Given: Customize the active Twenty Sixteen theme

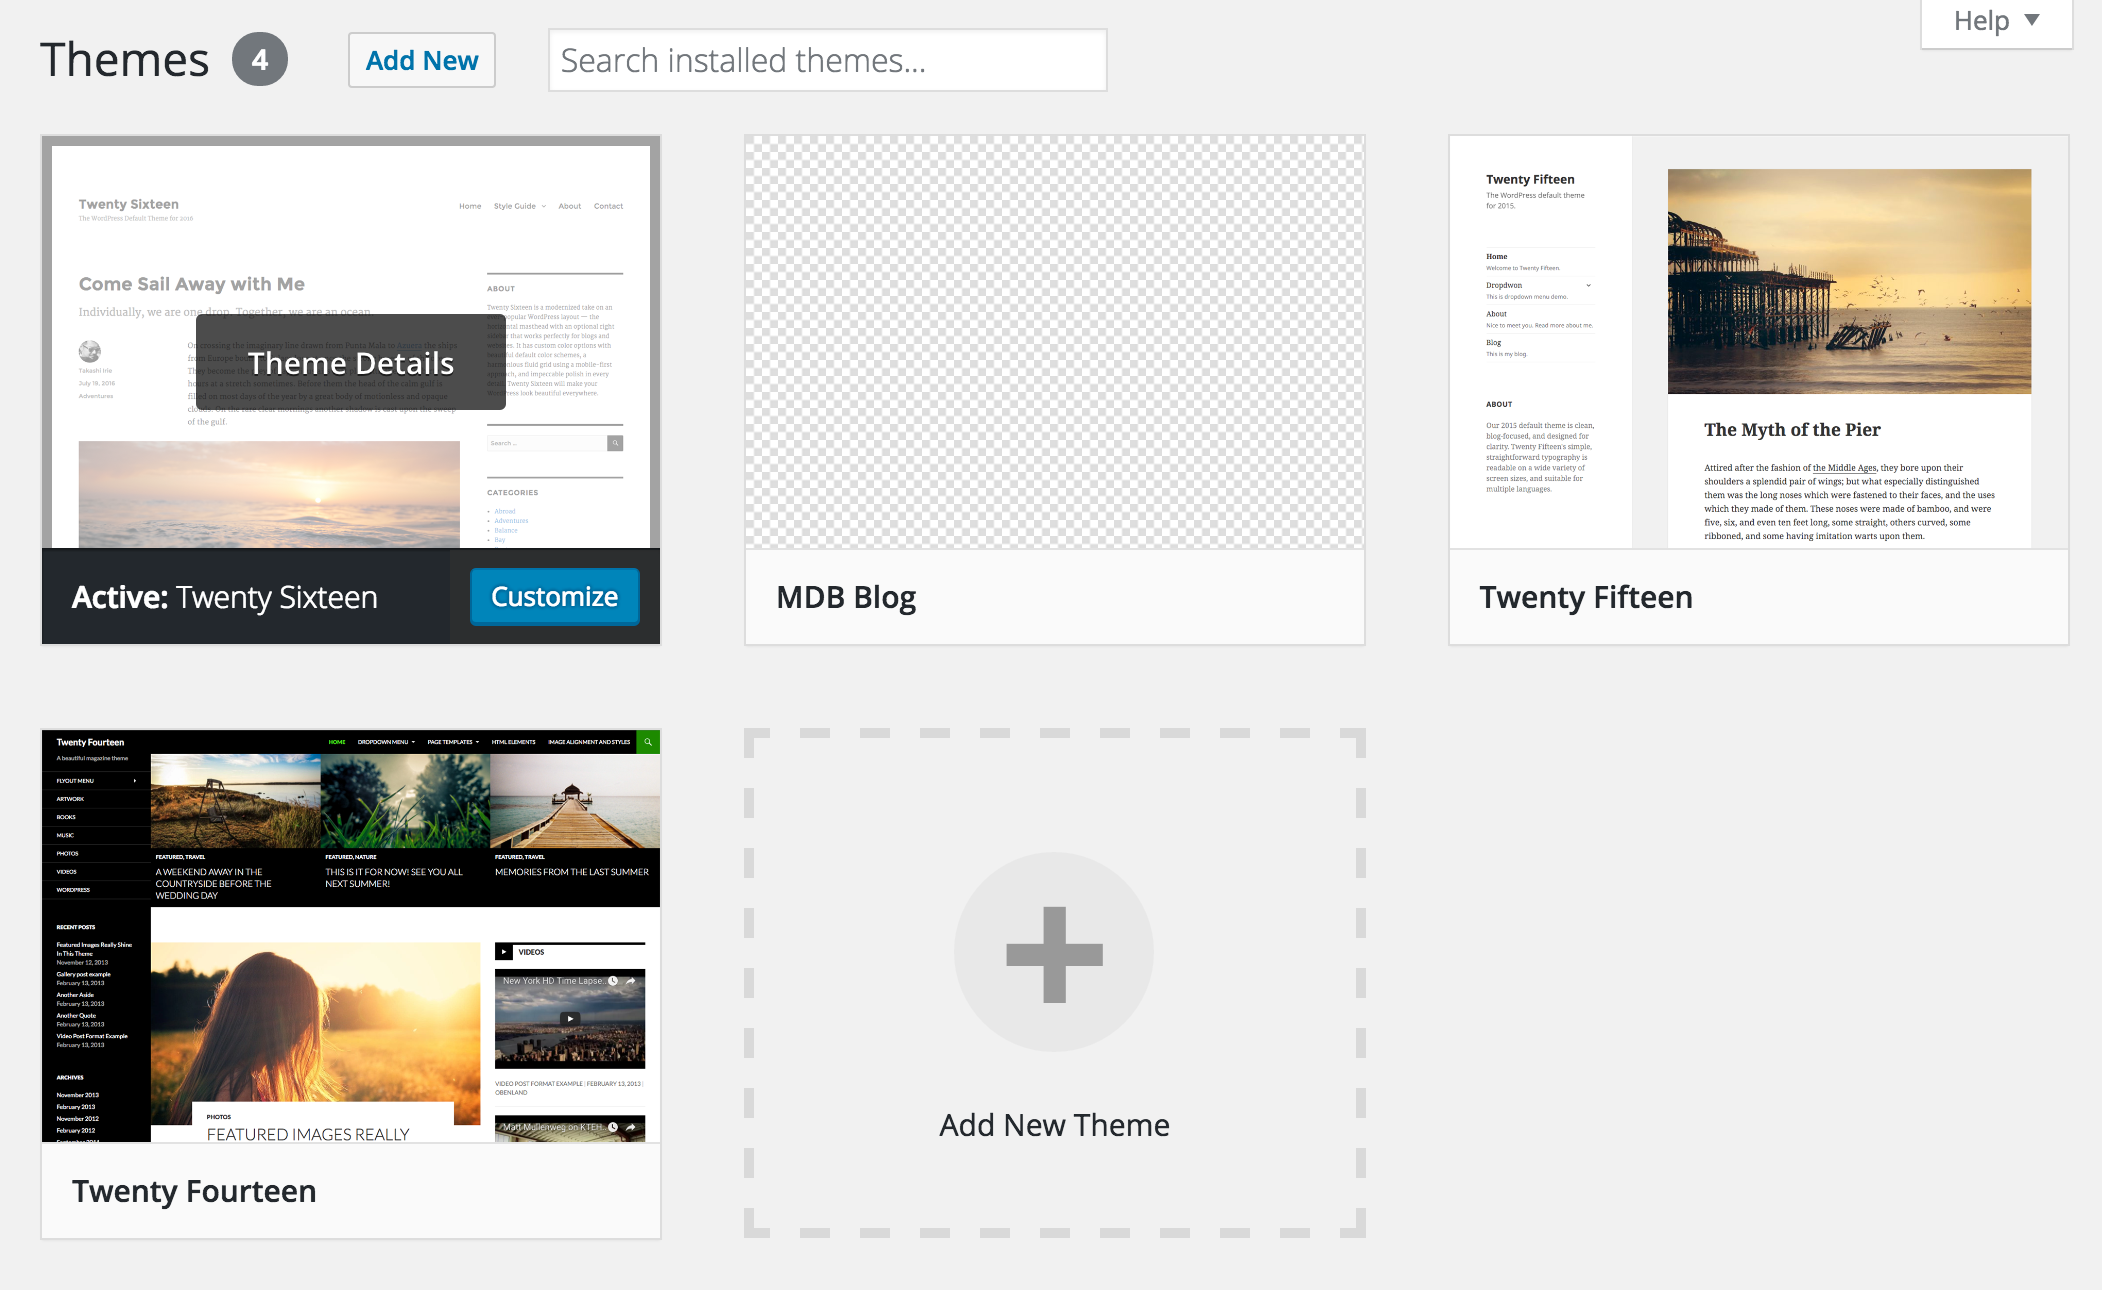Looking at the screenshot, I should (x=555, y=597).
